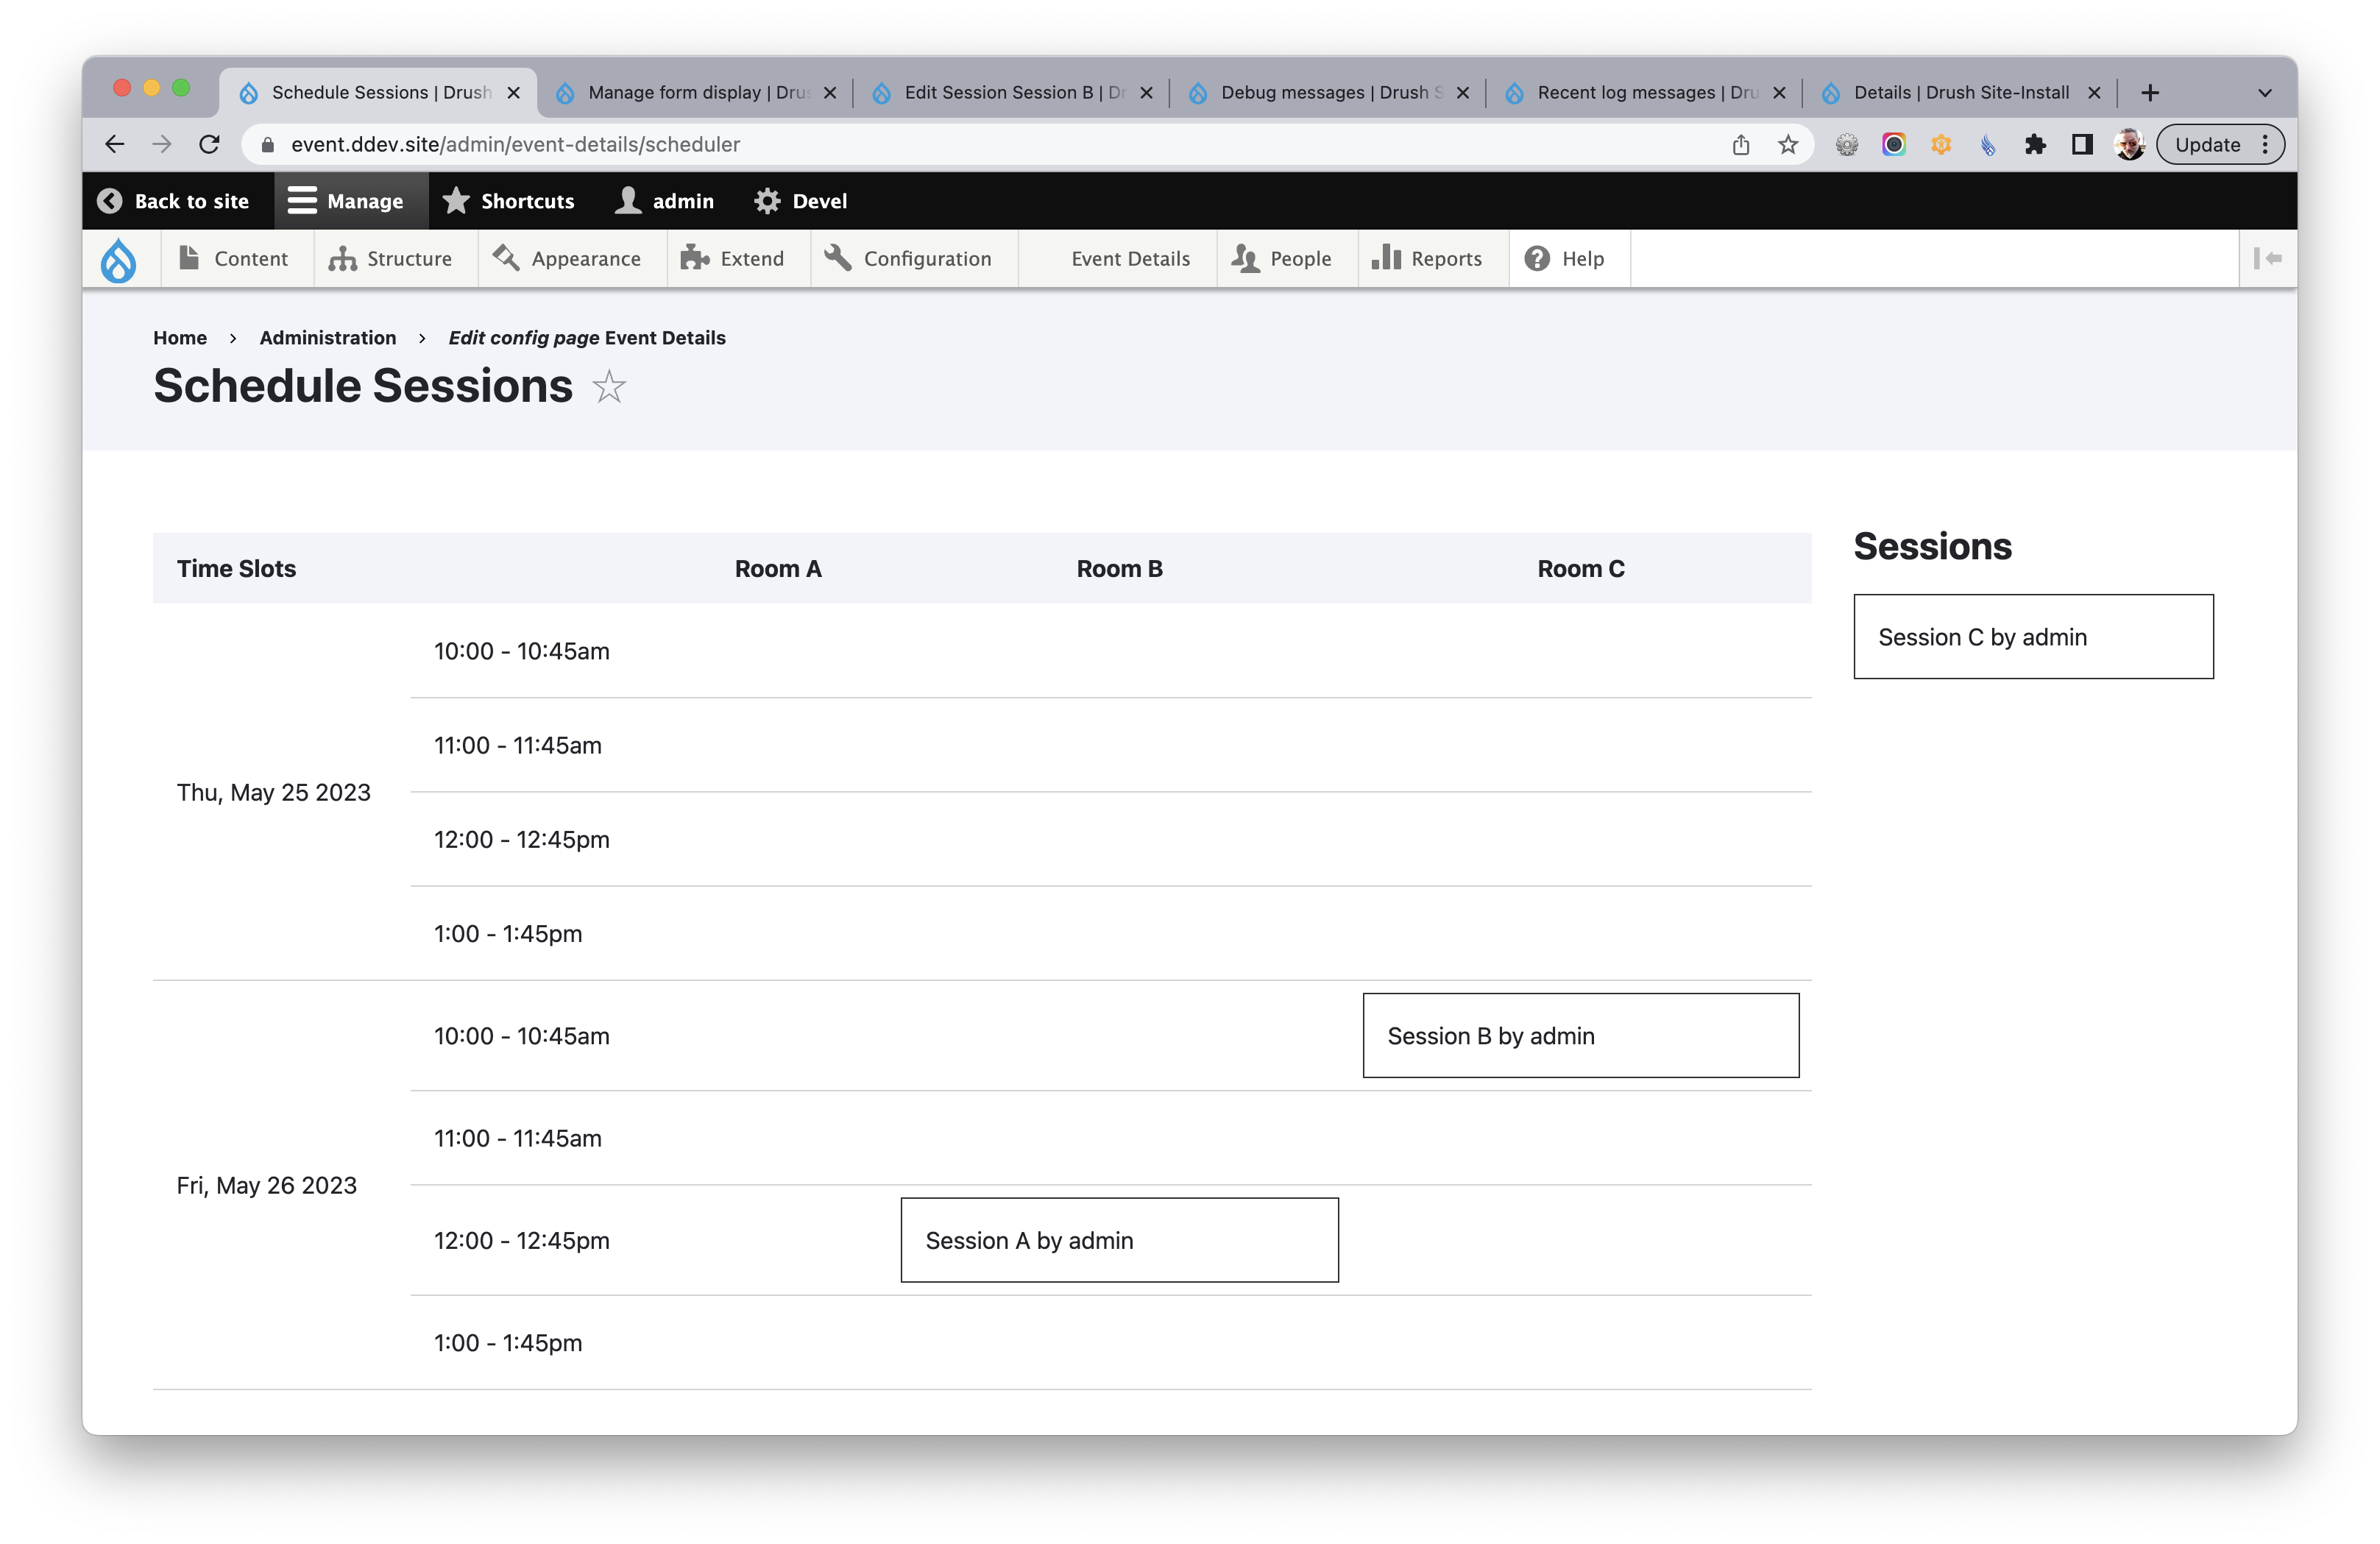Click the Extend puzzle-piece icon
The height and width of the screenshot is (1544, 2380).
694,258
